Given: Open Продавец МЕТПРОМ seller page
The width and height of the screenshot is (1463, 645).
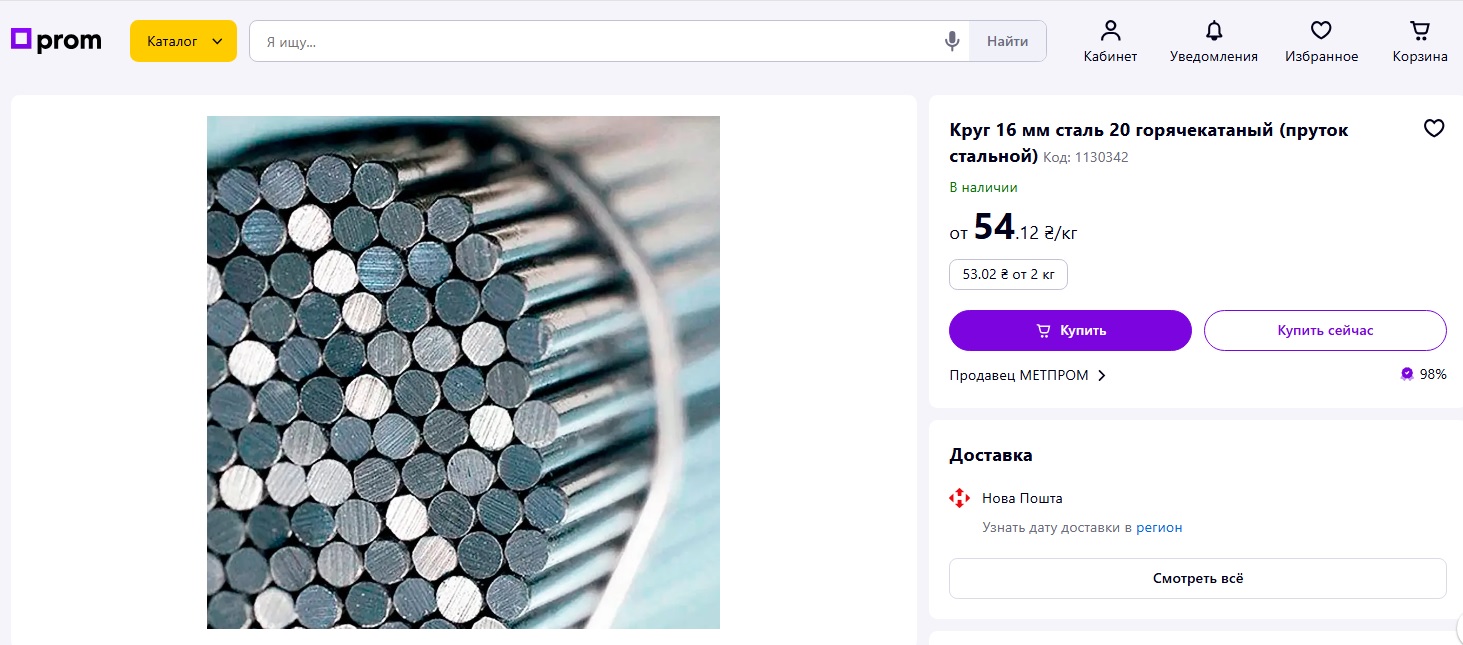Looking at the screenshot, I should point(1028,375).
